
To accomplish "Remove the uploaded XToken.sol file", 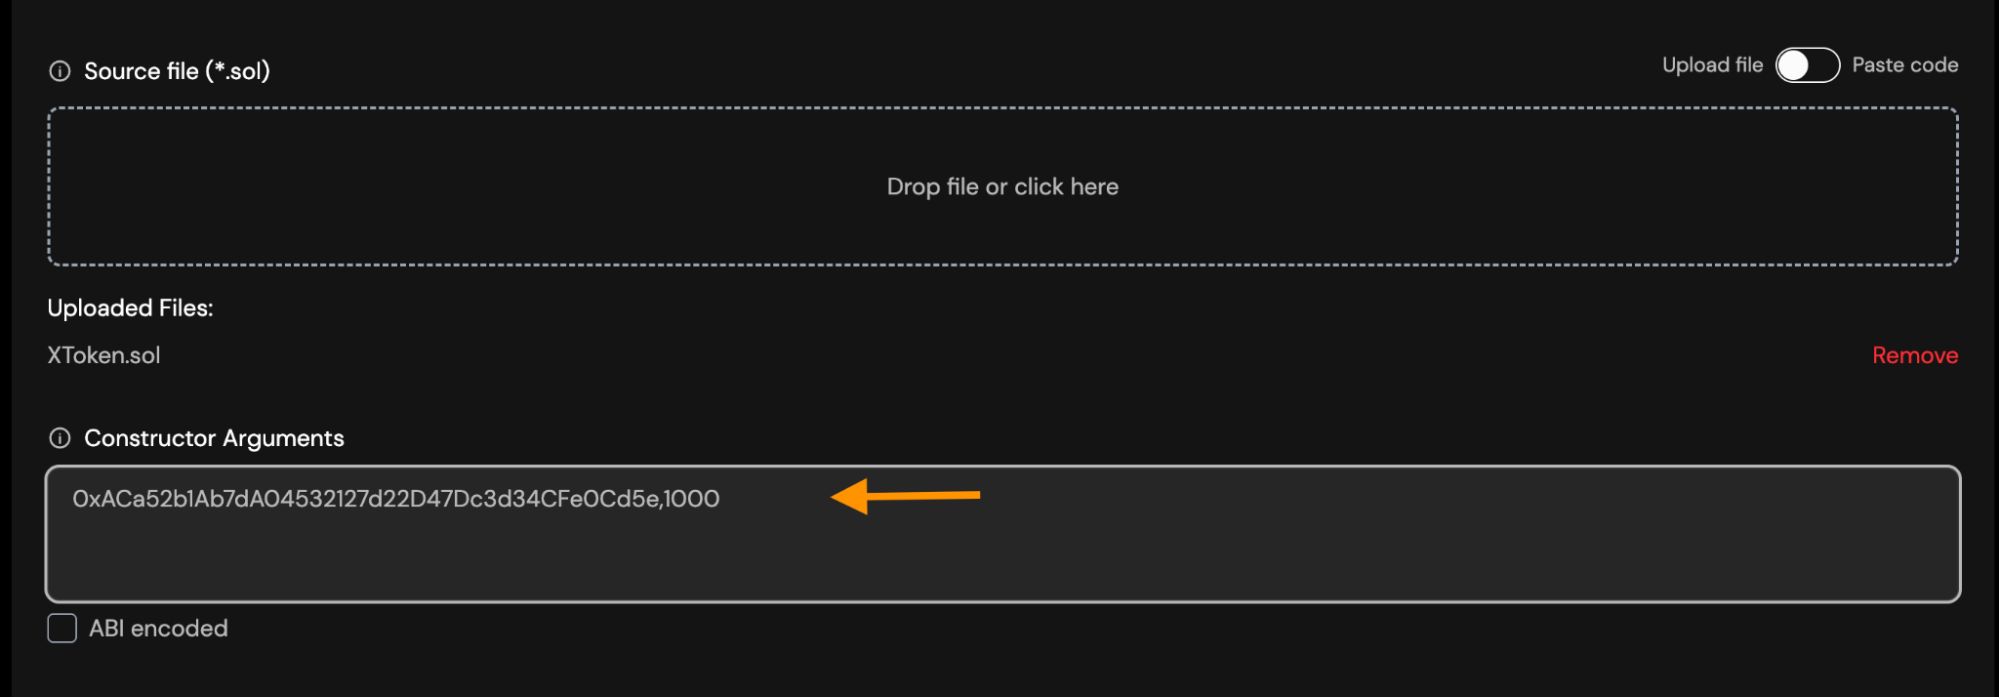I will (1914, 355).
